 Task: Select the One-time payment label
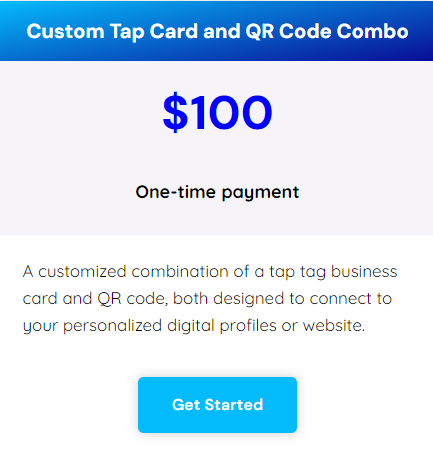point(217,192)
